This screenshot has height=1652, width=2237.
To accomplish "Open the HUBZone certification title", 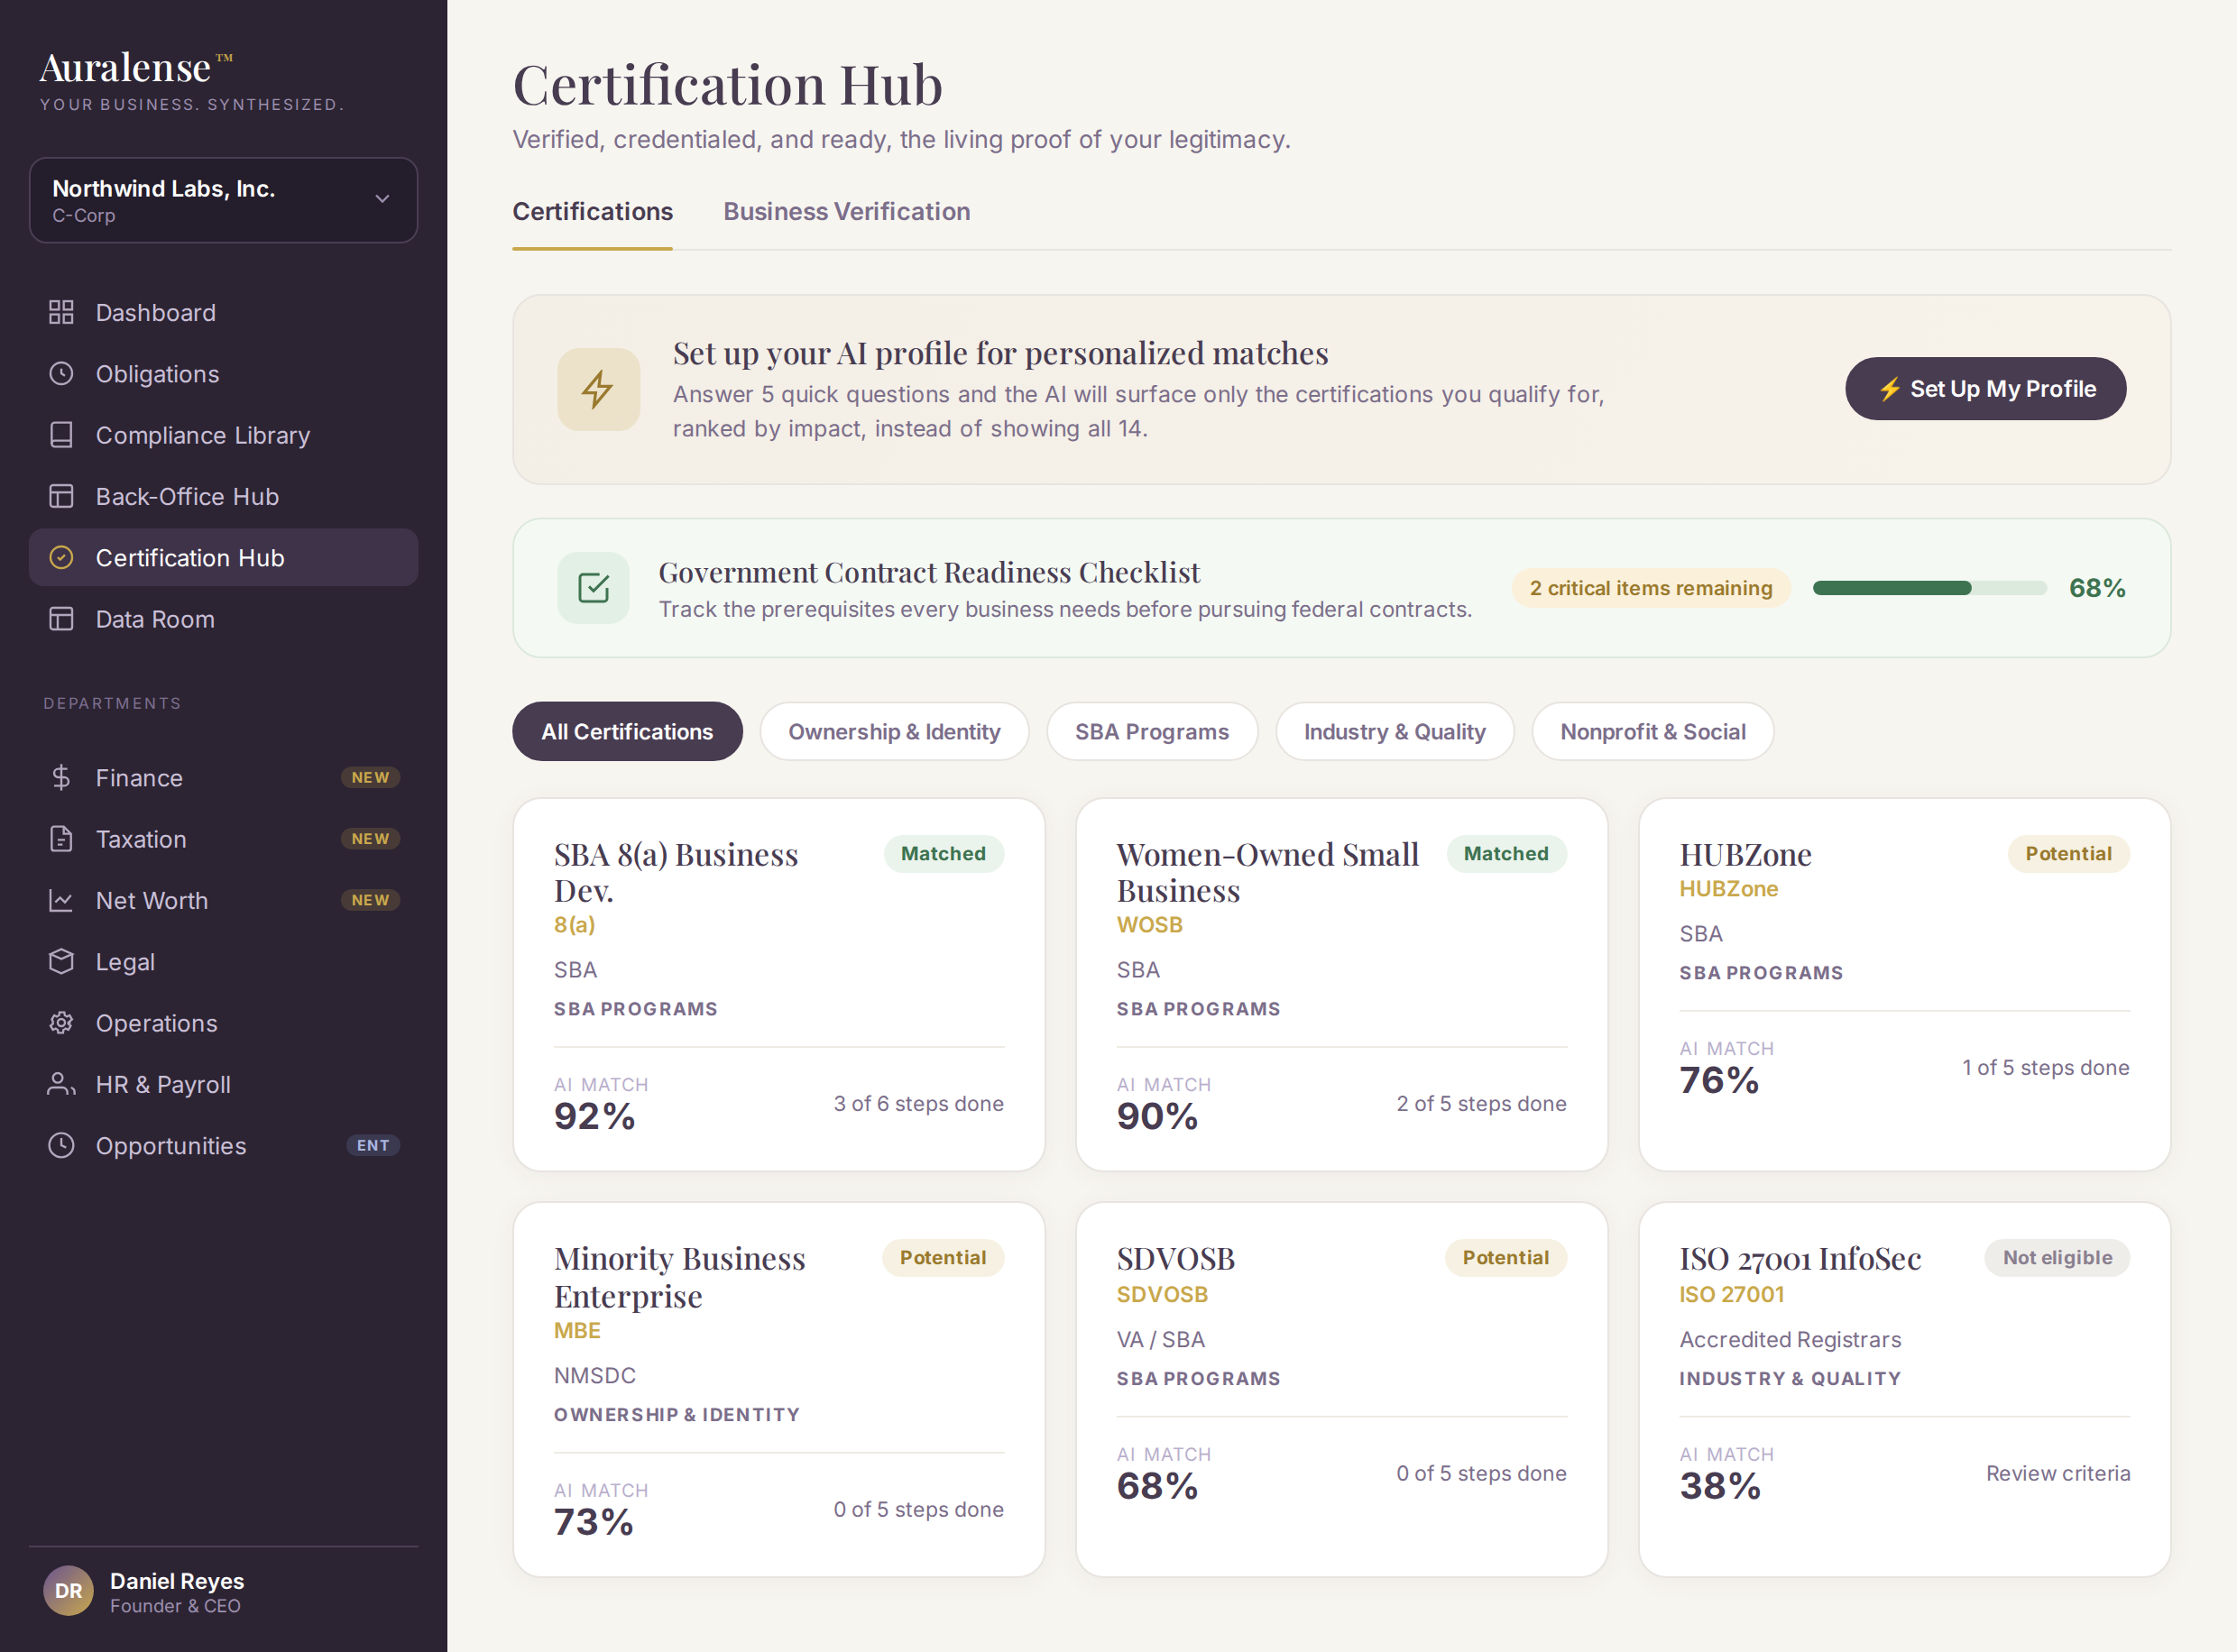I will point(1745,854).
